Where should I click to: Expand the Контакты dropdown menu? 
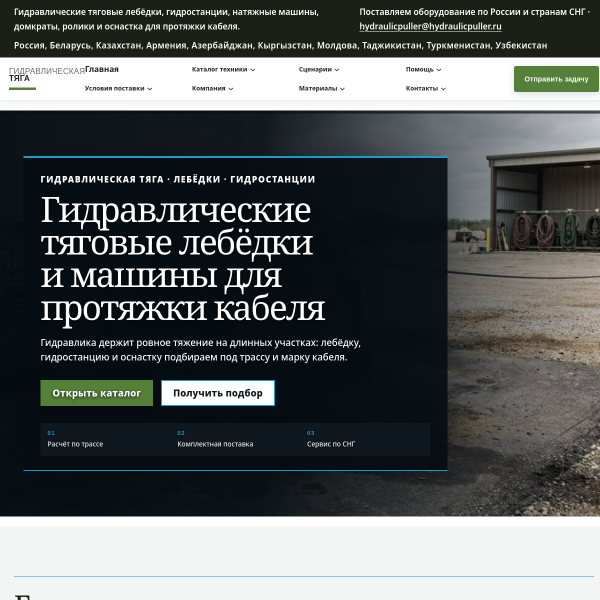tap(426, 88)
